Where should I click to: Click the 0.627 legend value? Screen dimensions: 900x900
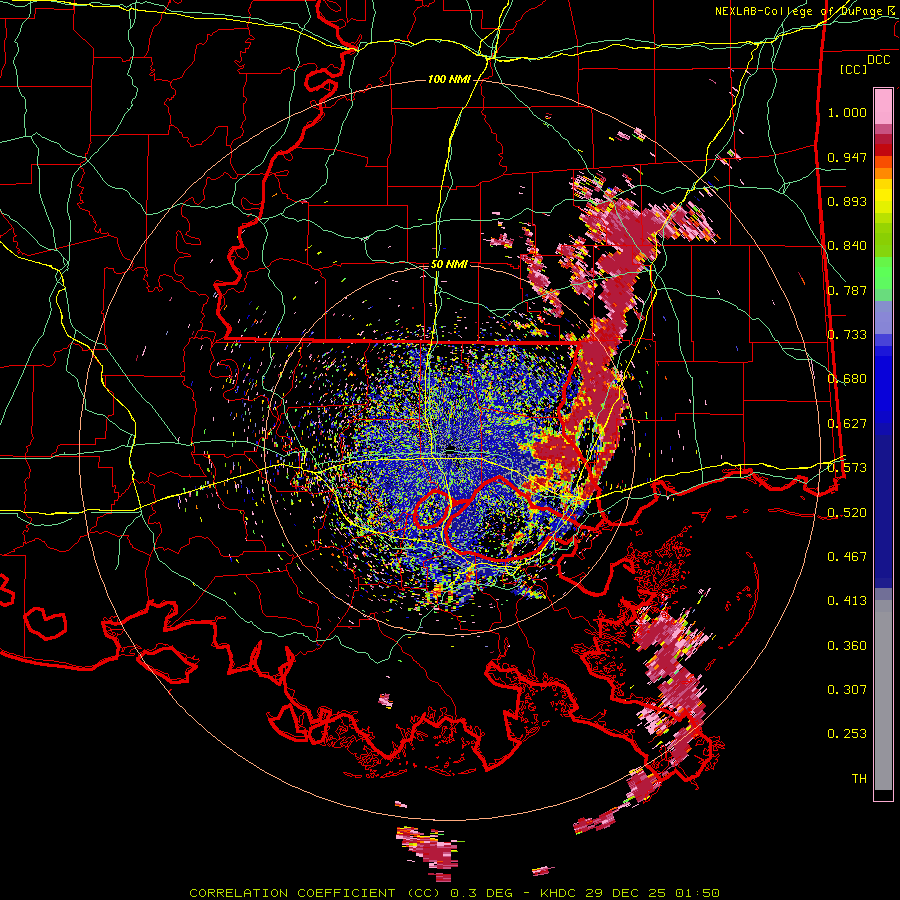847,424
